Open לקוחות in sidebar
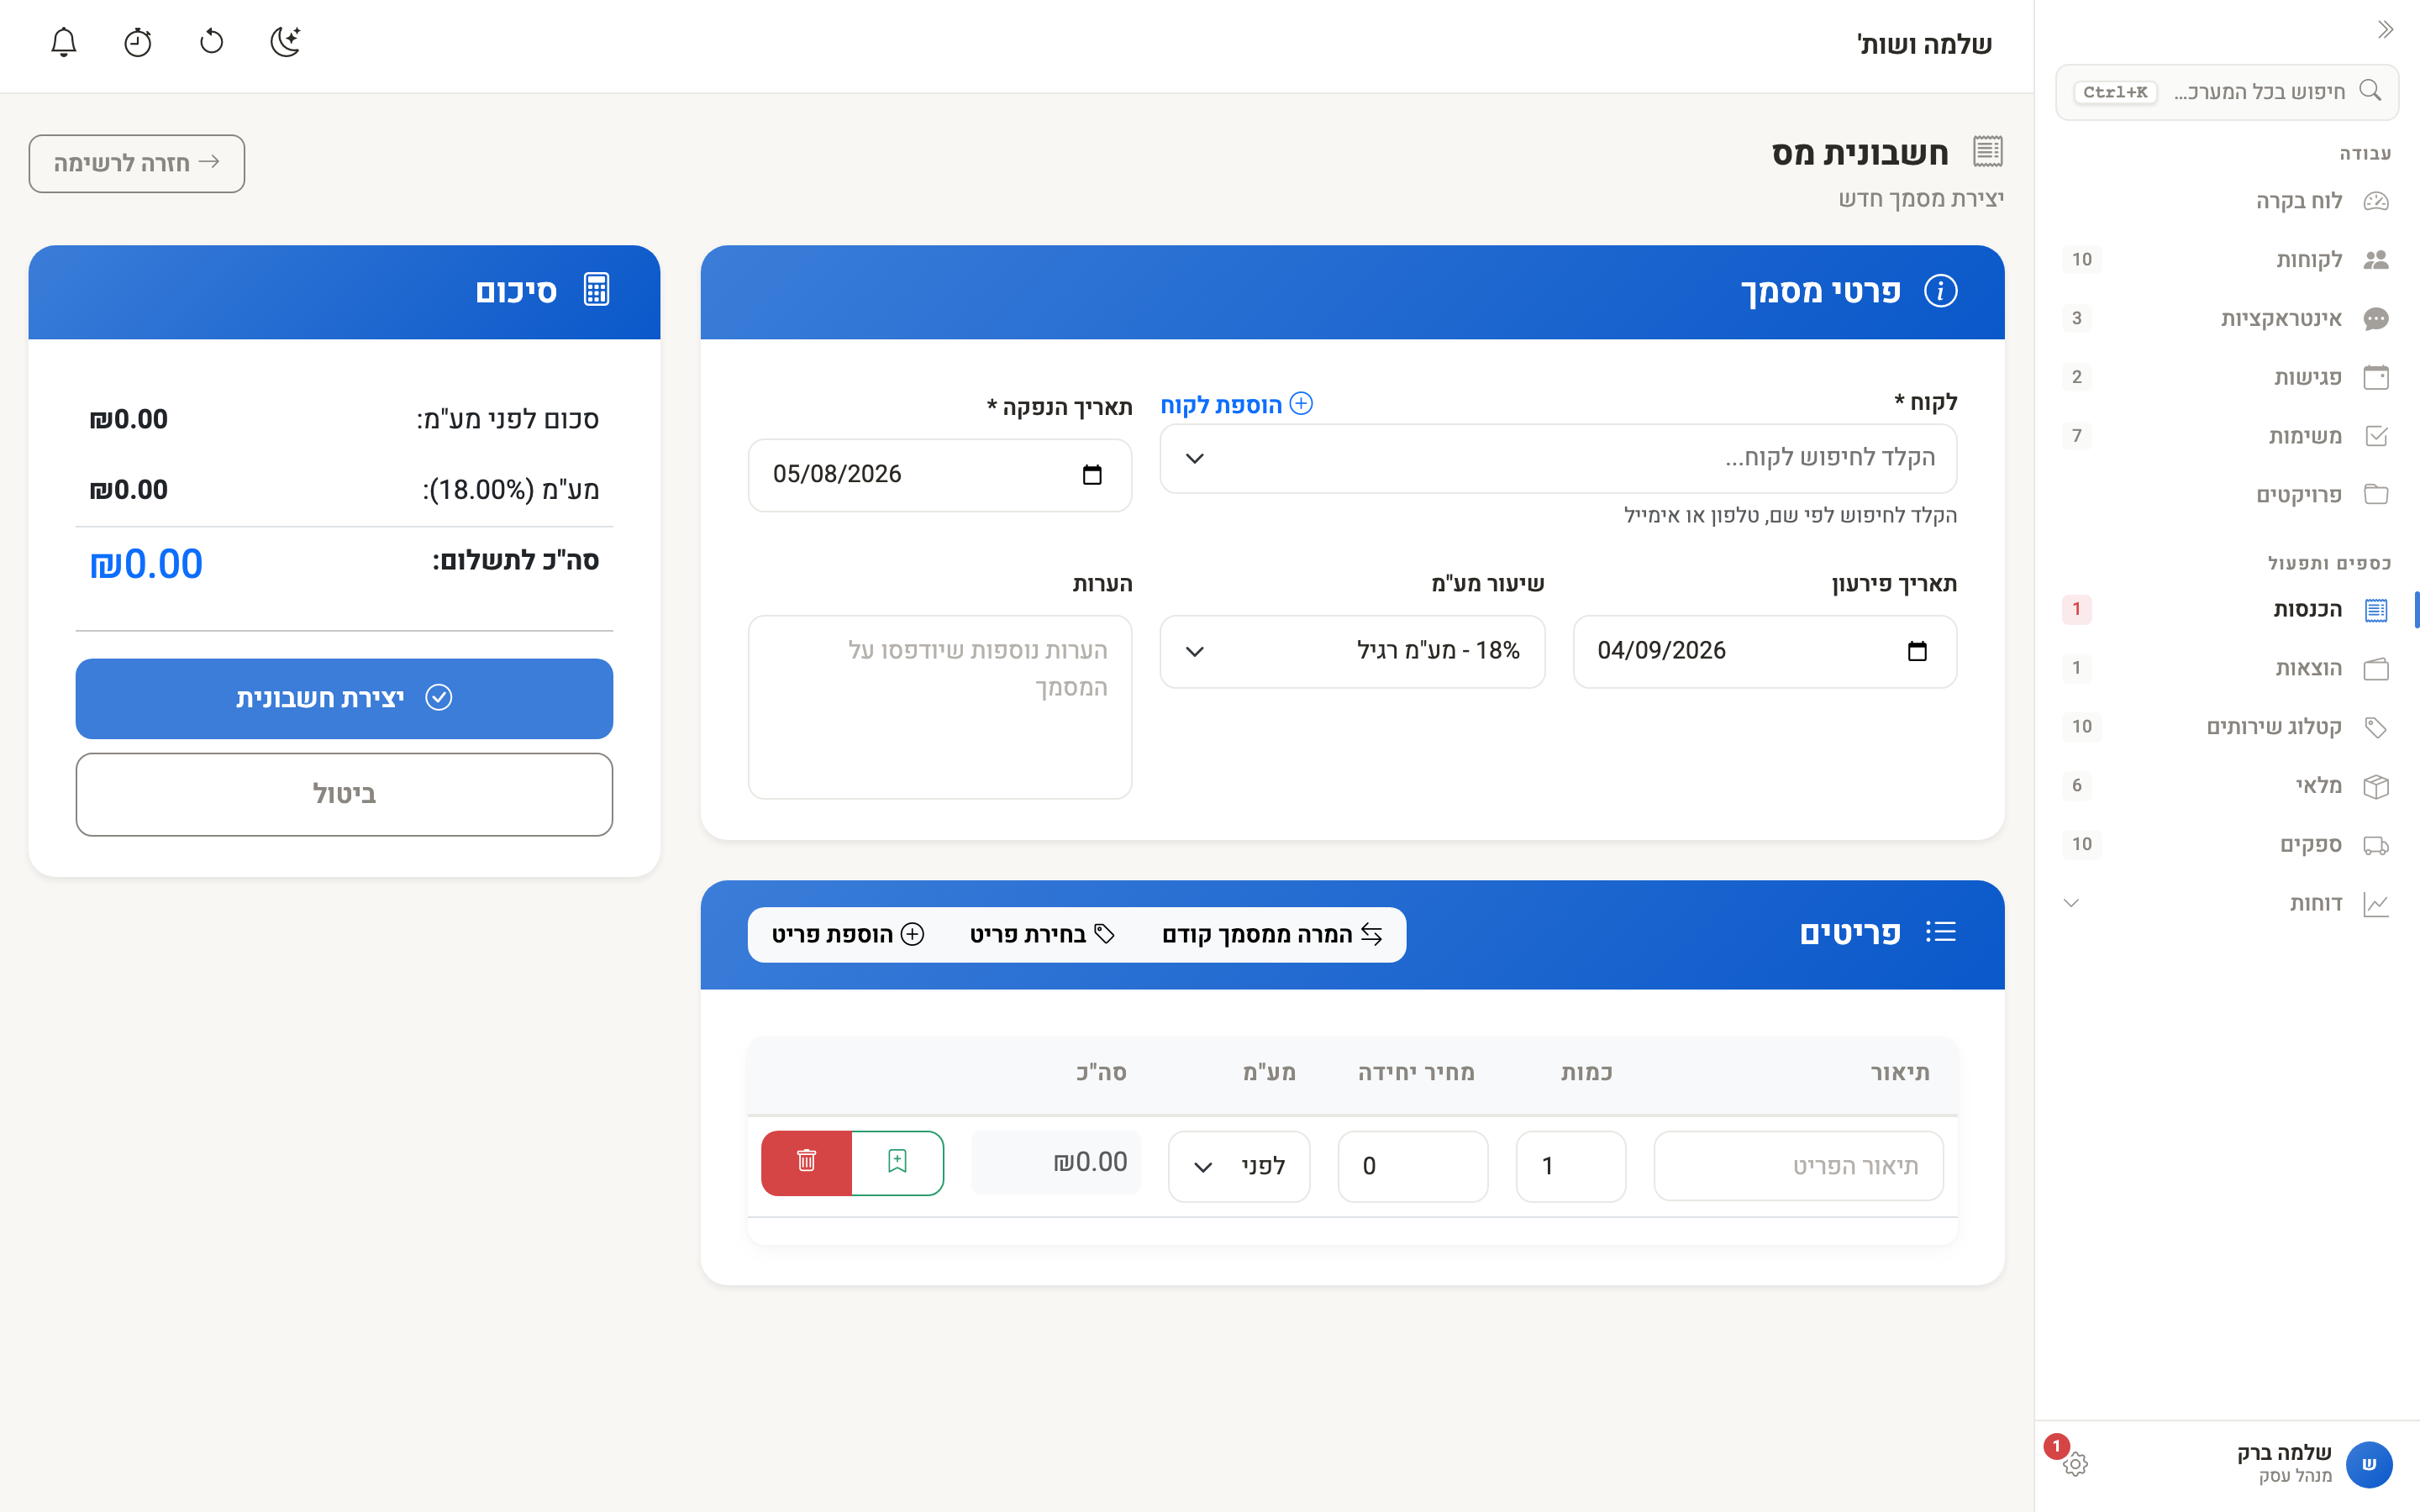Image resolution: width=2420 pixels, height=1512 pixels. [x=2226, y=260]
